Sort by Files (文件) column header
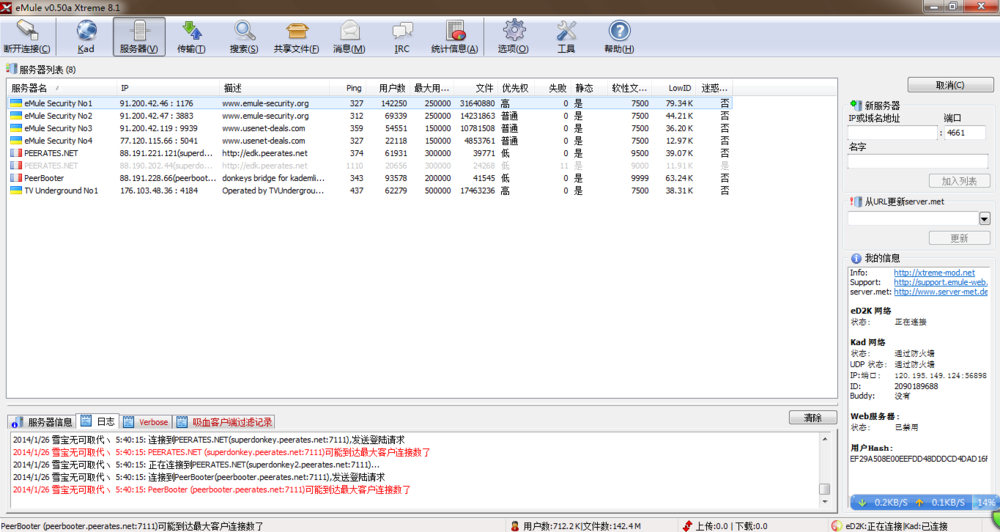The image size is (1000, 532). pyautogui.click(x=475, y=88)
